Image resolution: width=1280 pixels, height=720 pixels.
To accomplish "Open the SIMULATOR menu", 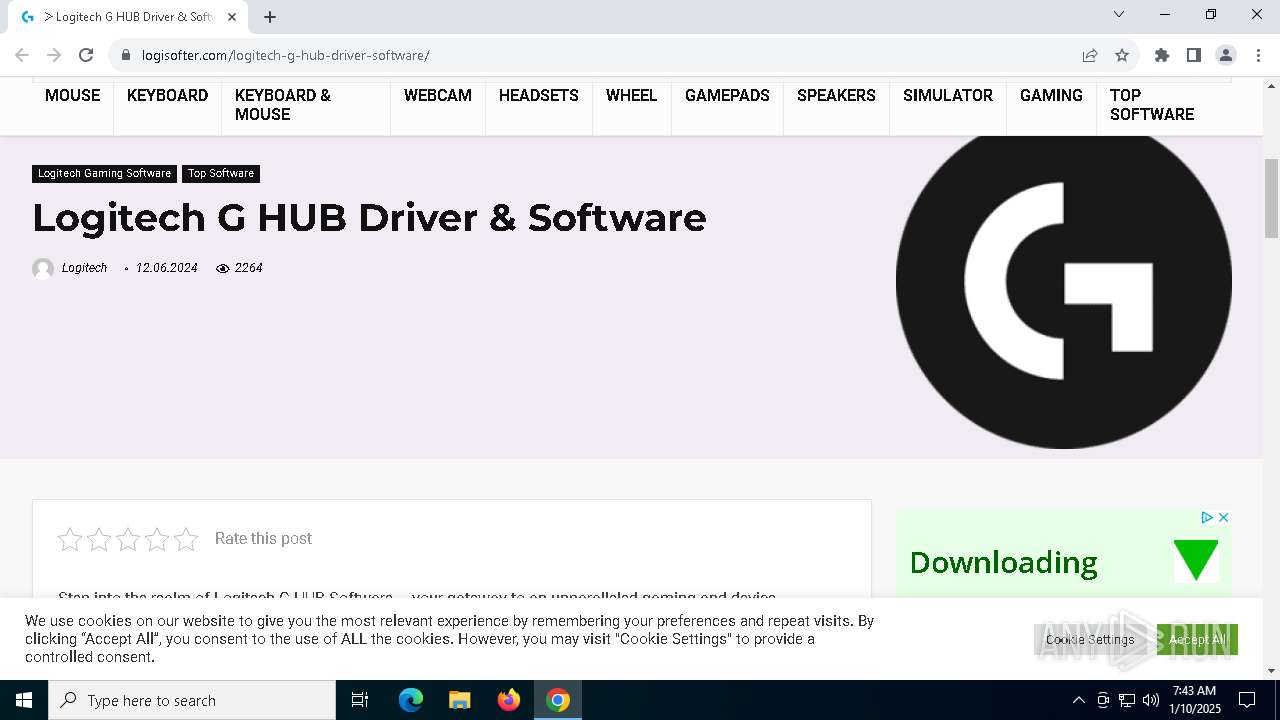I will coord(948,95).
